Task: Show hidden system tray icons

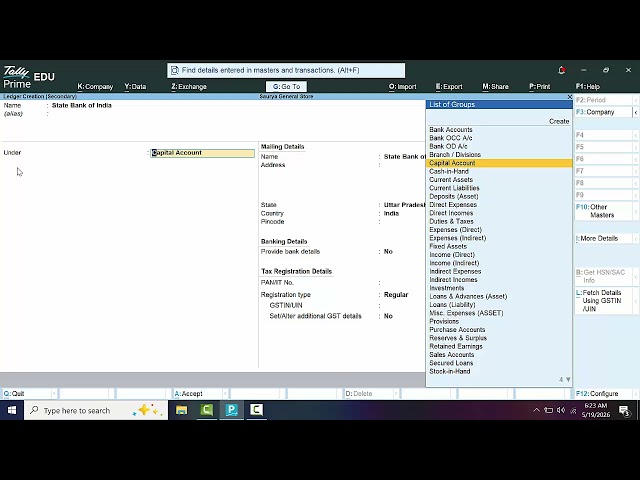Action: coord(536,410)
